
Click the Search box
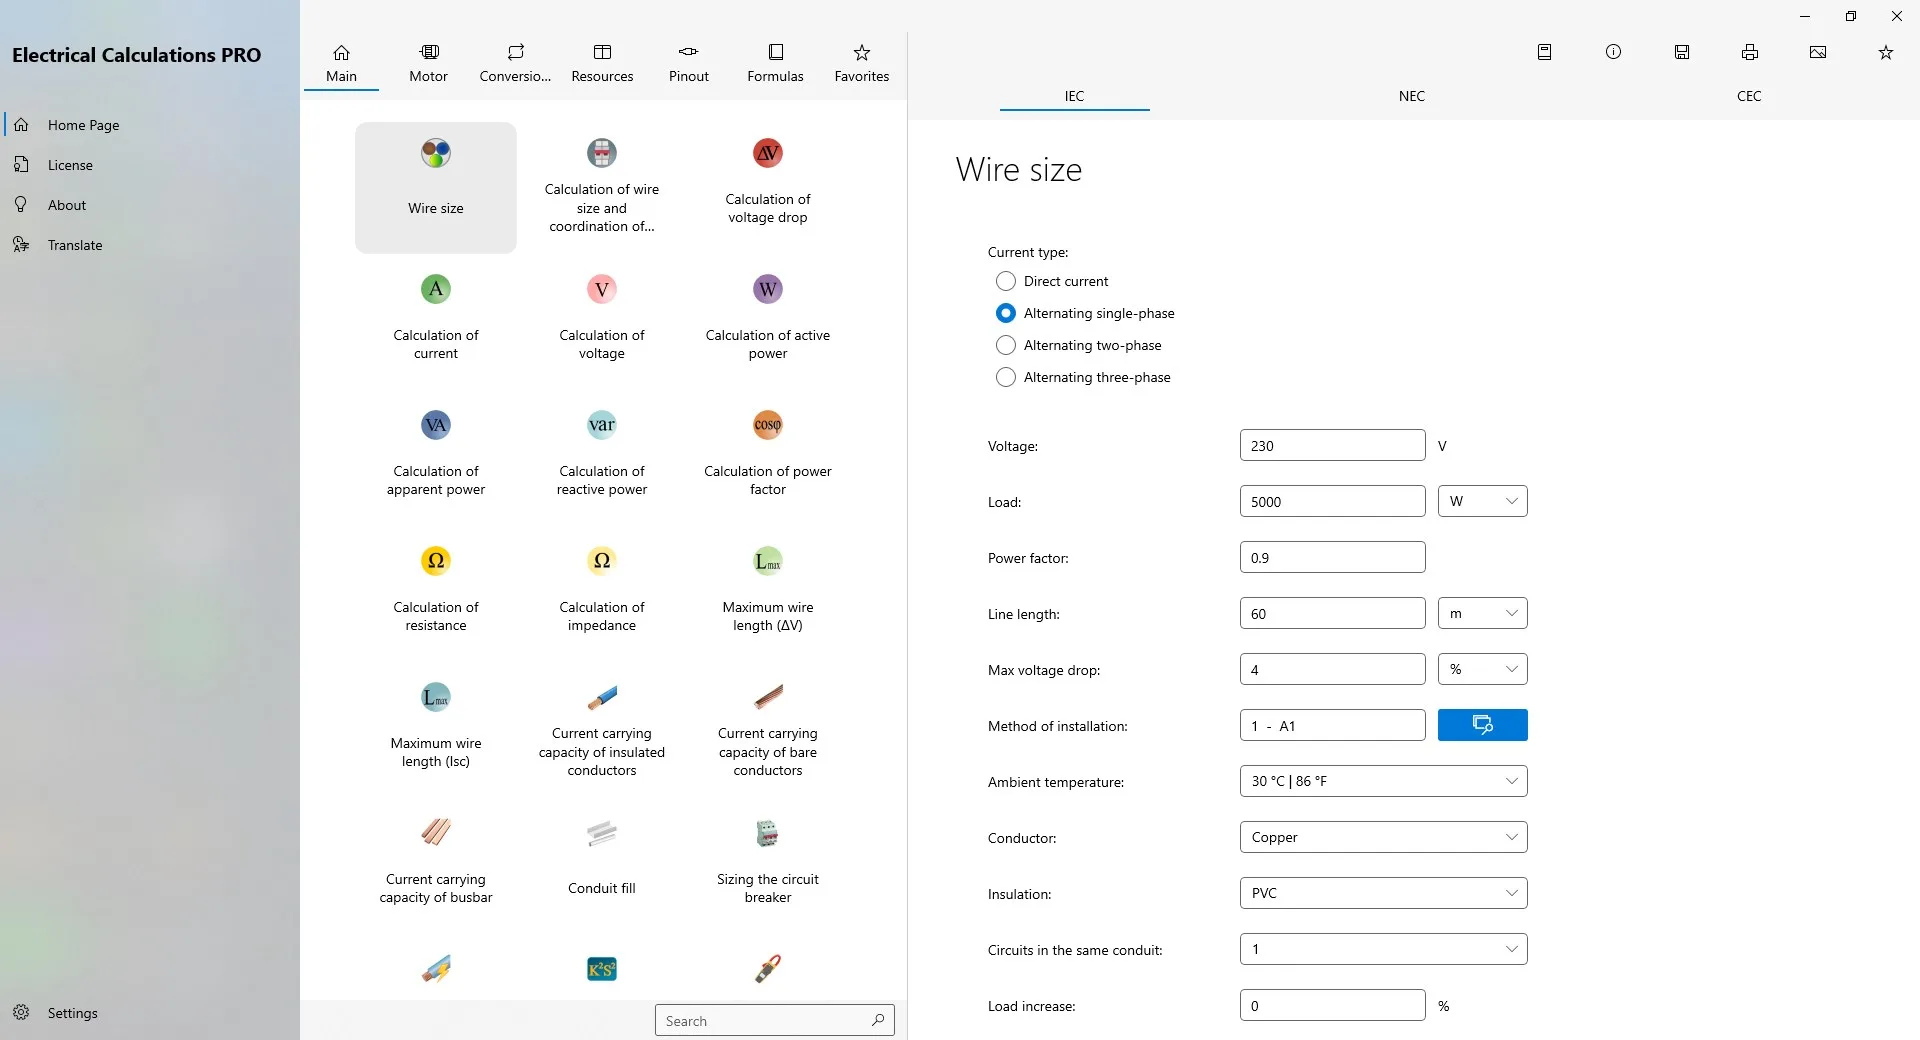(775, 1020)
